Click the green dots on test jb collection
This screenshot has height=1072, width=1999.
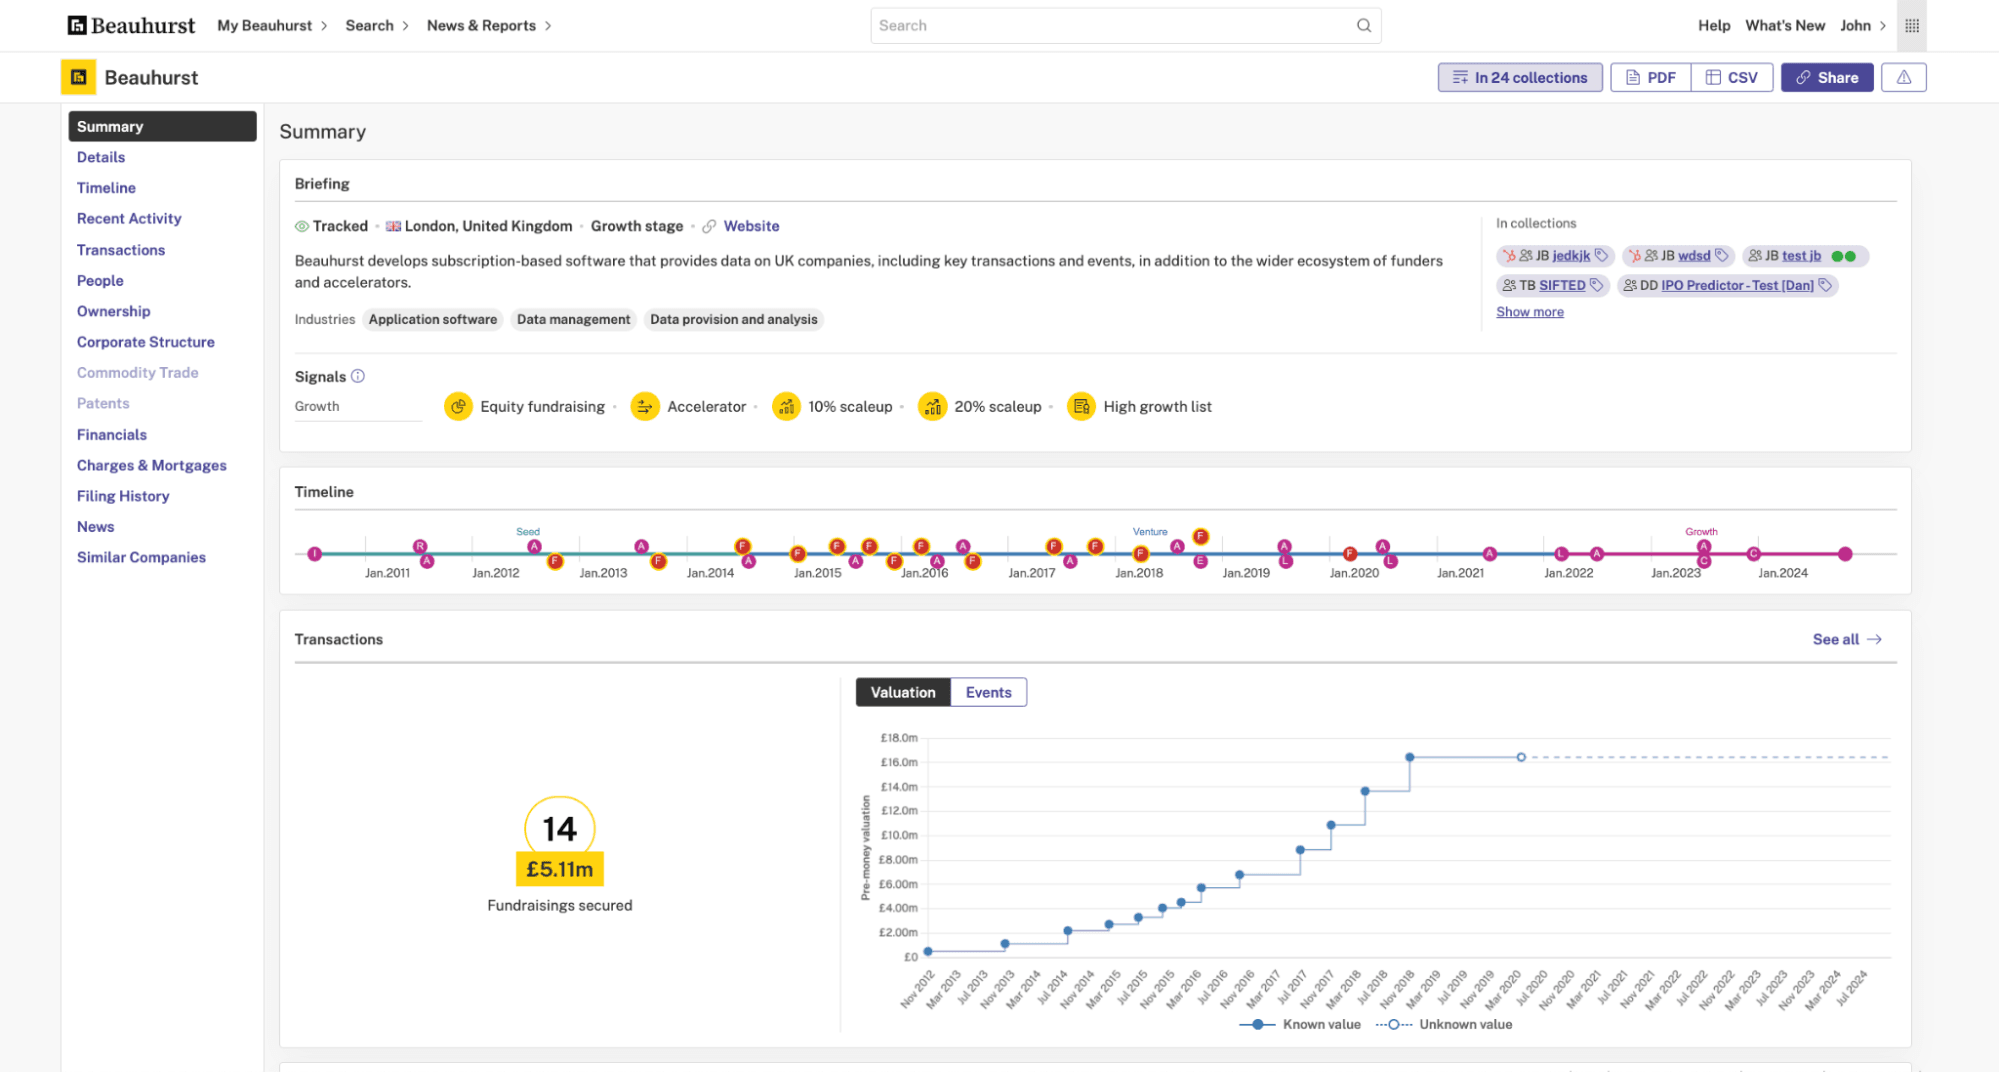tap(1844, 256)
